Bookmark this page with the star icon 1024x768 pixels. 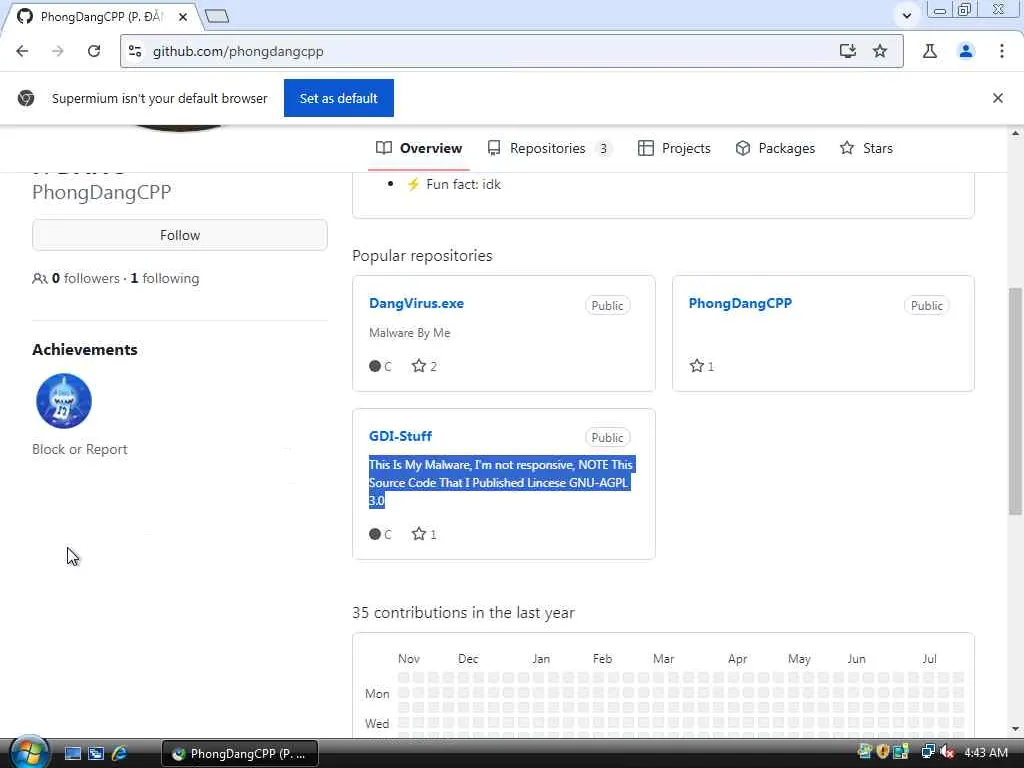pyautogui.click(x=880, y=51)
